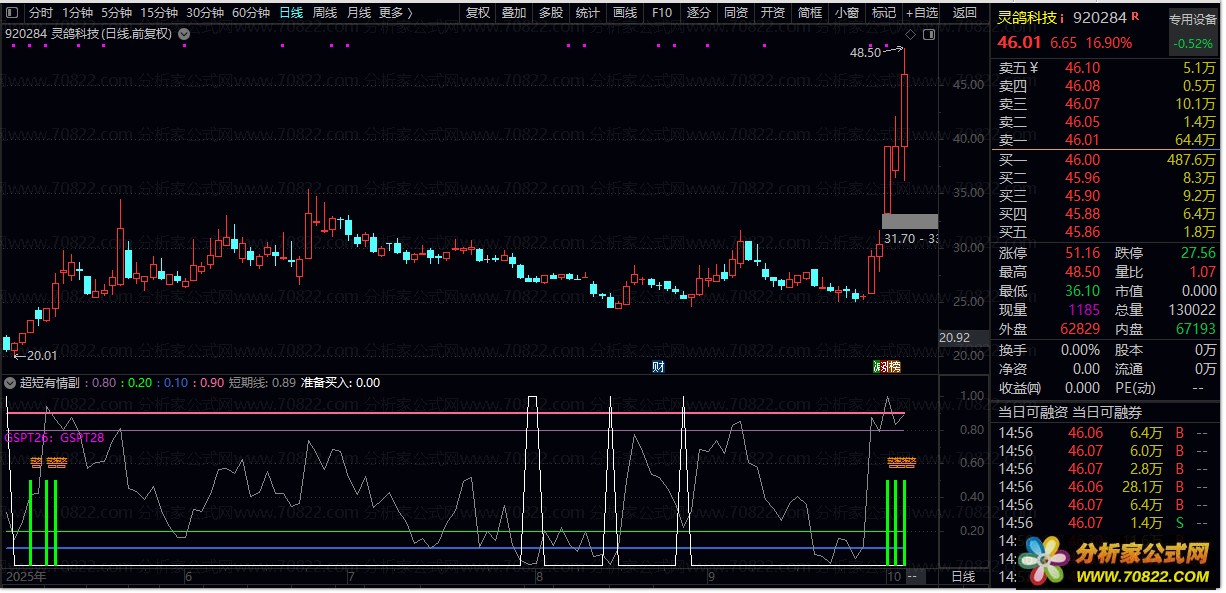Toggle the right panel layout icon
Screen dimensions: 1226x593
[x=928, y=34]
